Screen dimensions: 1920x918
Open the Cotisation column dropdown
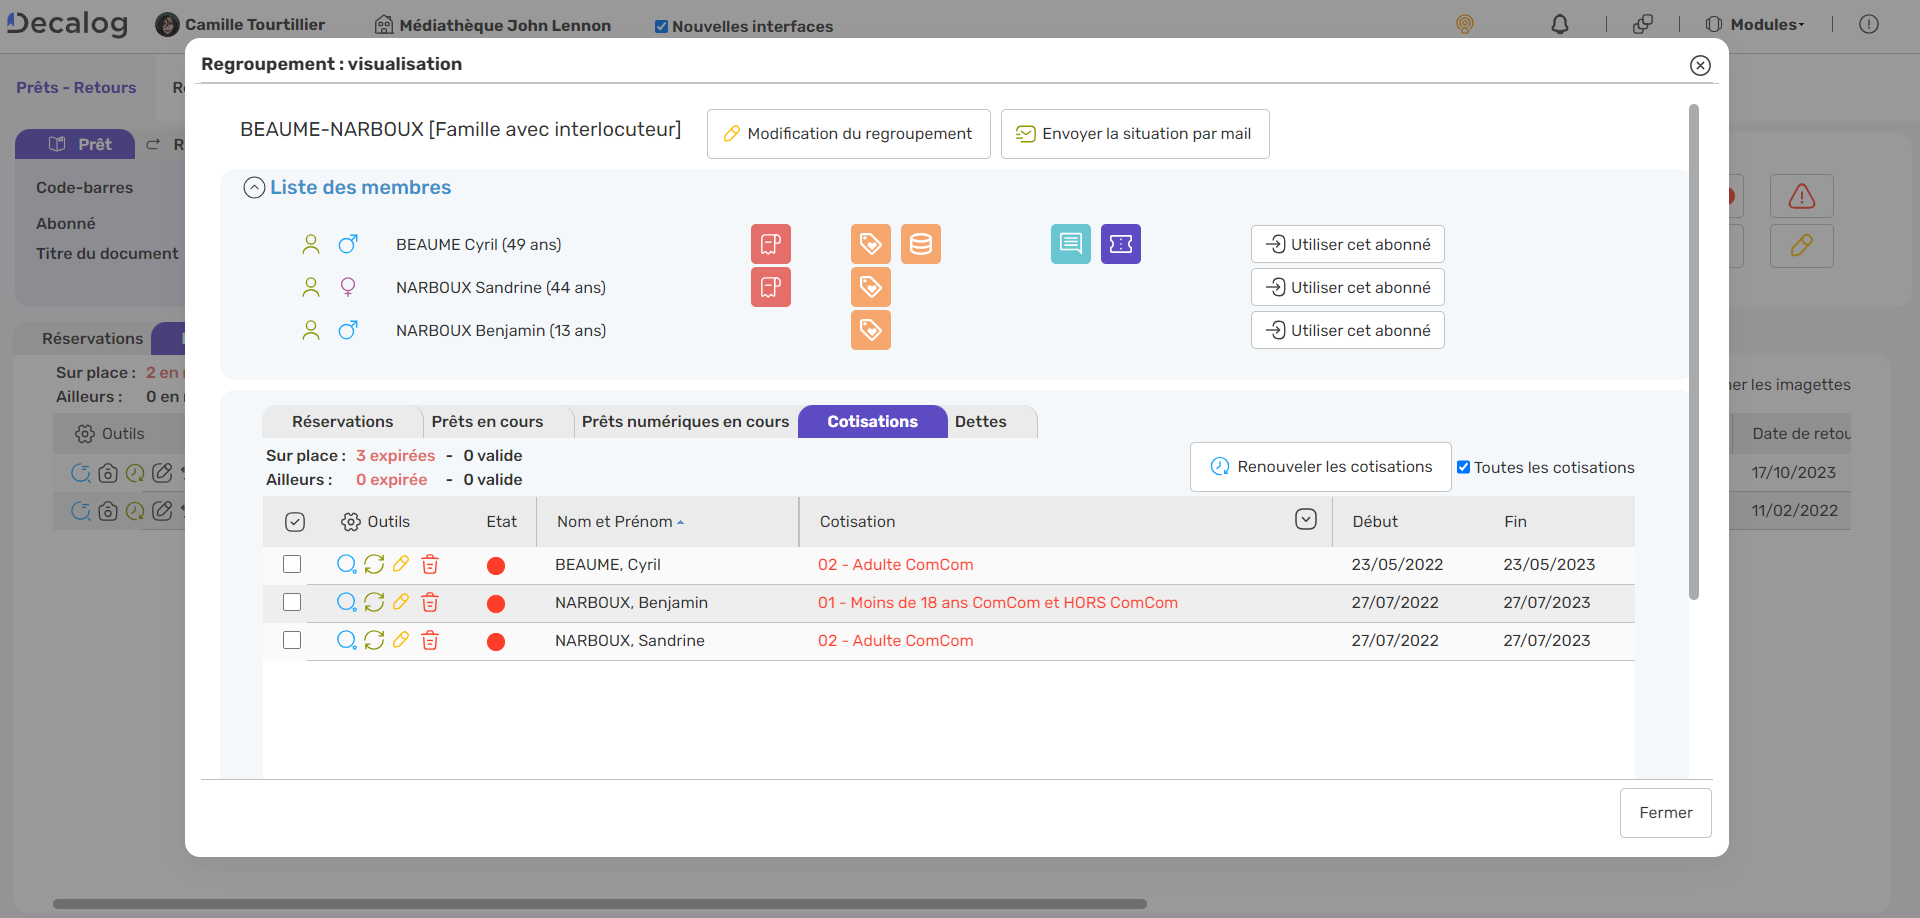(x=1305, y=520)
